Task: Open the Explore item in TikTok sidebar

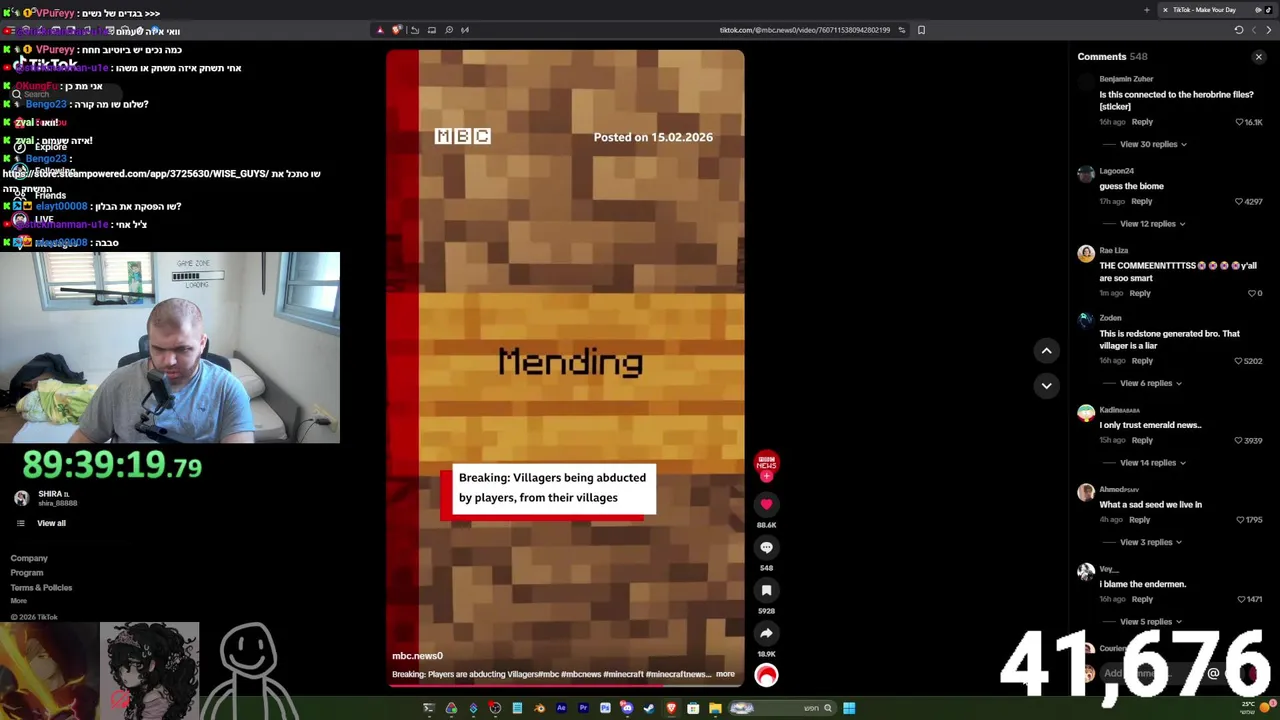Action: pyautogui.click(x=40, y=147)
